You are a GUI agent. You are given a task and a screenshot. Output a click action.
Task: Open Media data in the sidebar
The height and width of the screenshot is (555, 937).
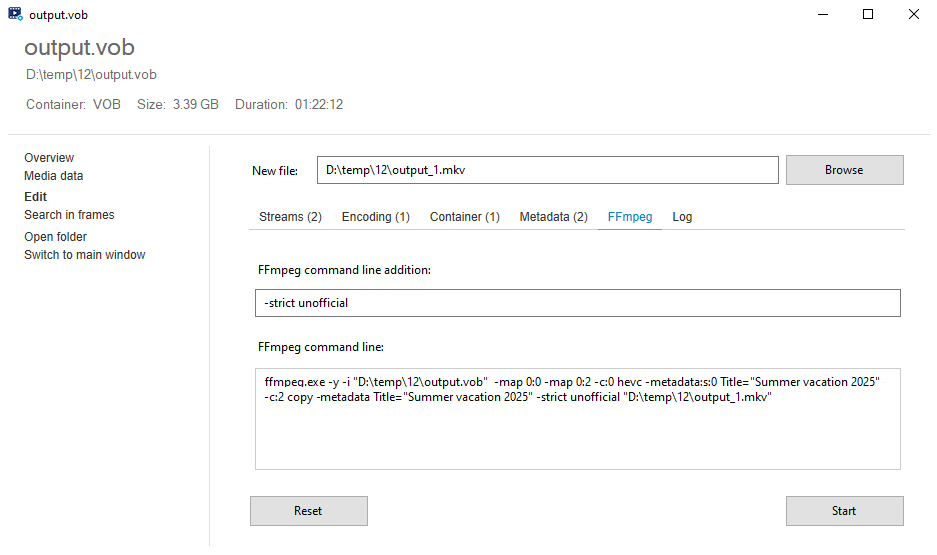tap(54, 176)
